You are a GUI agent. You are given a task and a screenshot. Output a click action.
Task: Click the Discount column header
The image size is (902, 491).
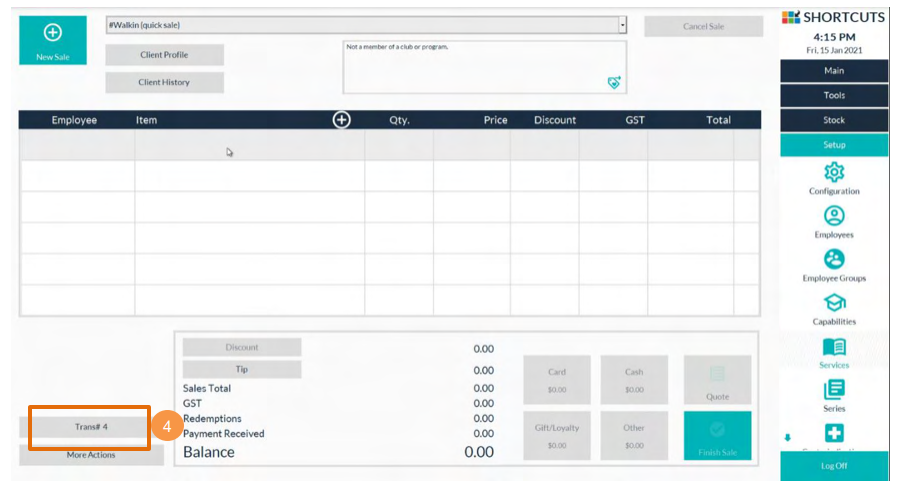click(555, 120)
